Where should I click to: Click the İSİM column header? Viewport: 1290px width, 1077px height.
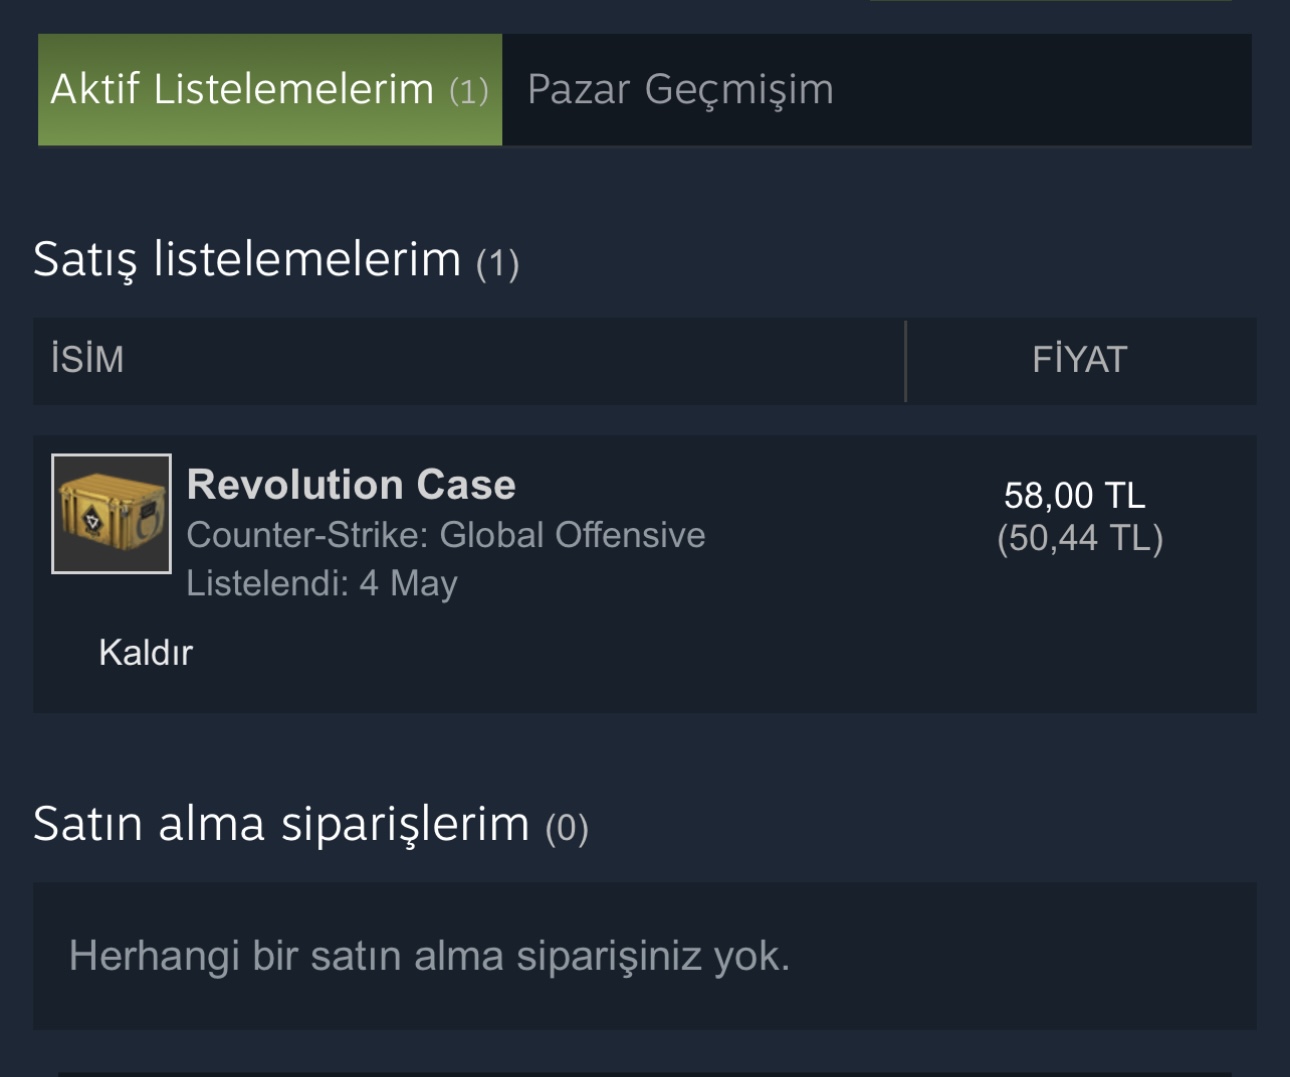pos(88,360)
